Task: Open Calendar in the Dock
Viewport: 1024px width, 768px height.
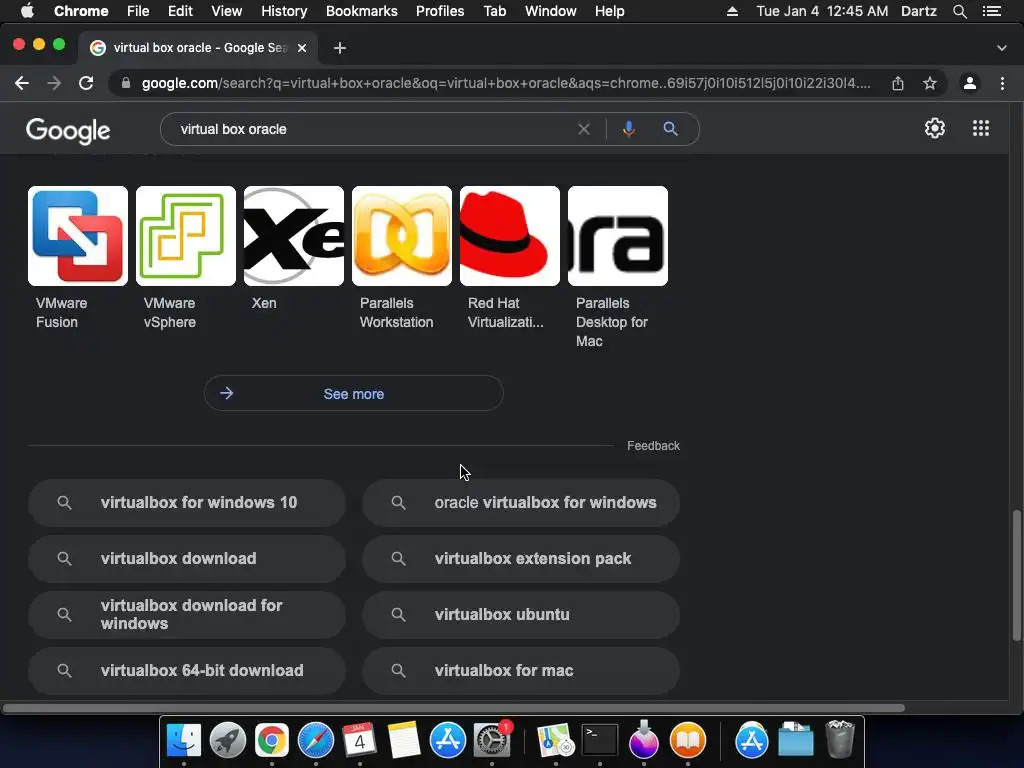Action: 359,740
